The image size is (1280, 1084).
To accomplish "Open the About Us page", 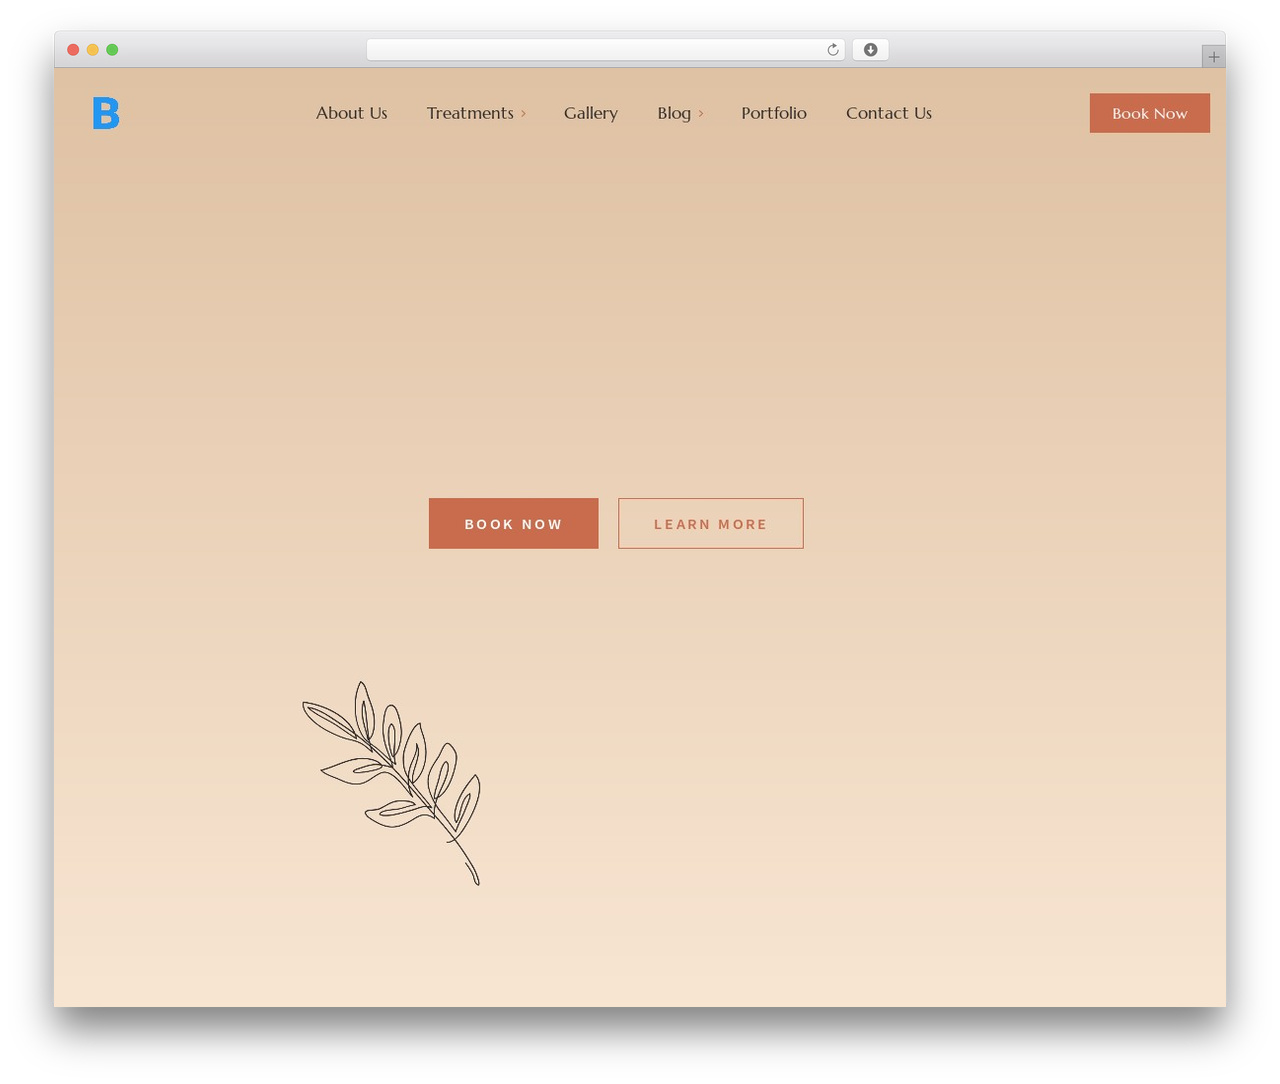I will coord(352,113).
